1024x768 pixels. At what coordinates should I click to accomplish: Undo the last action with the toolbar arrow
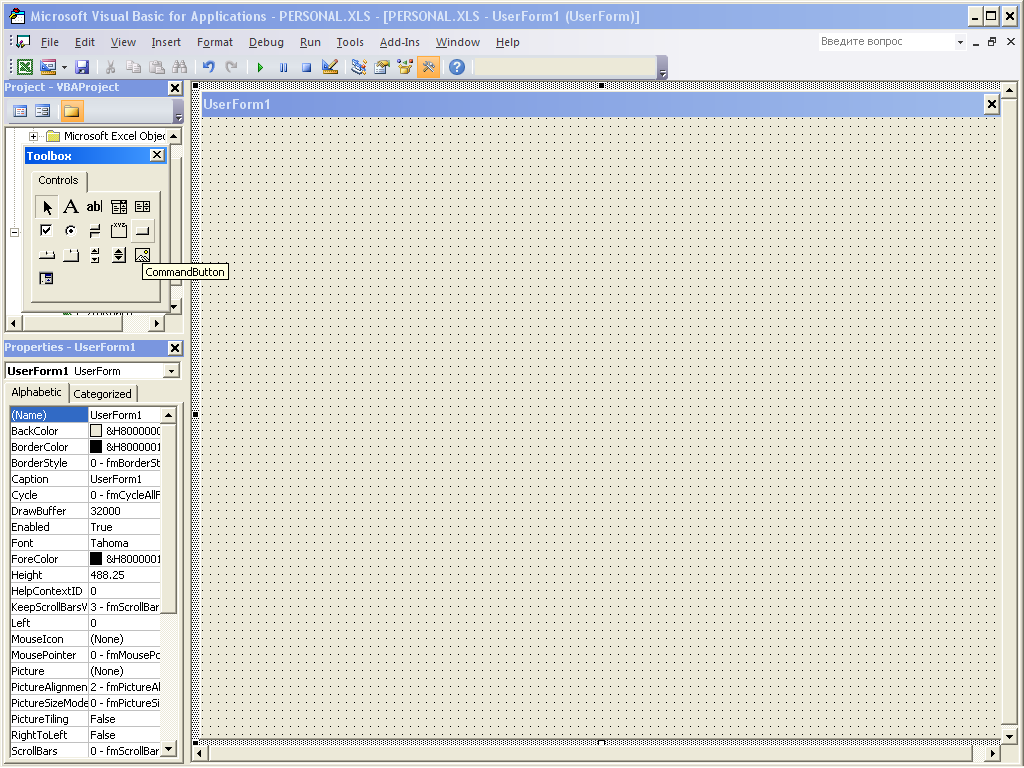[x=208, y=67]
